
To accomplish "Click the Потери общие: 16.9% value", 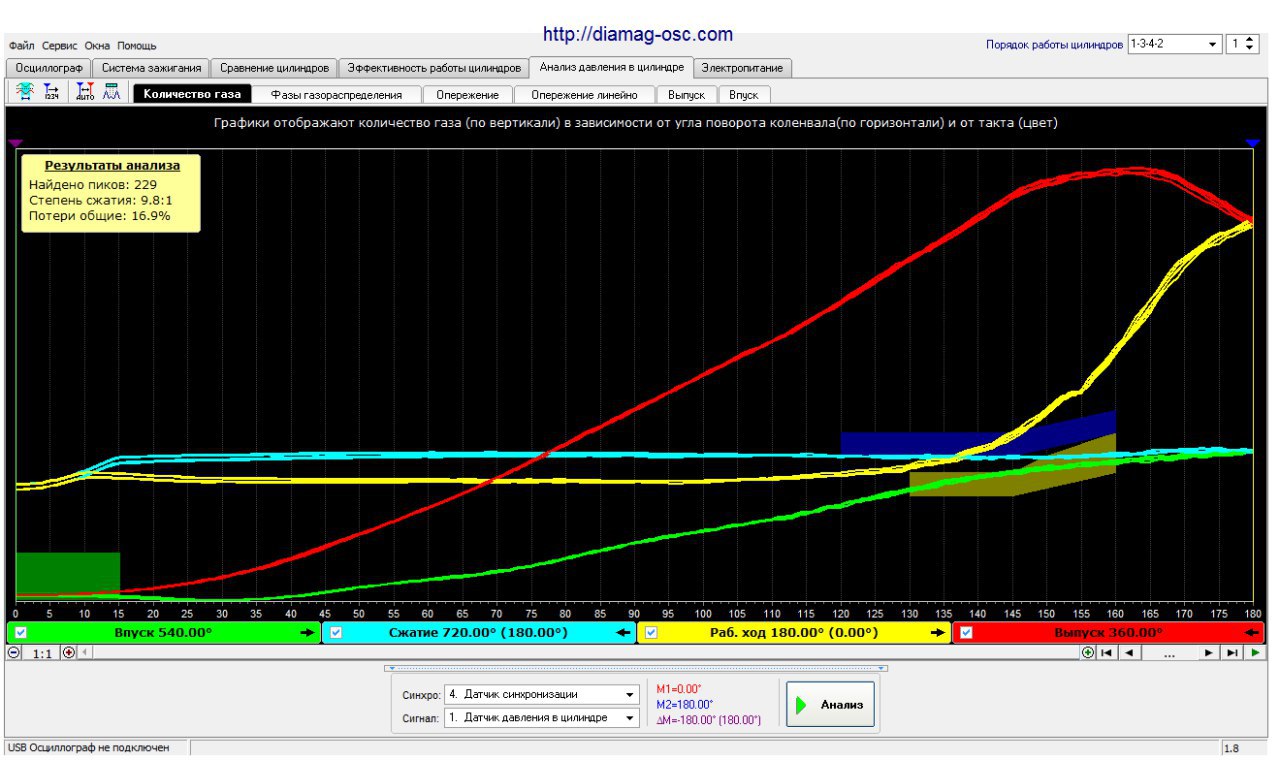I will pyautogui.click(x=99, y=215).
